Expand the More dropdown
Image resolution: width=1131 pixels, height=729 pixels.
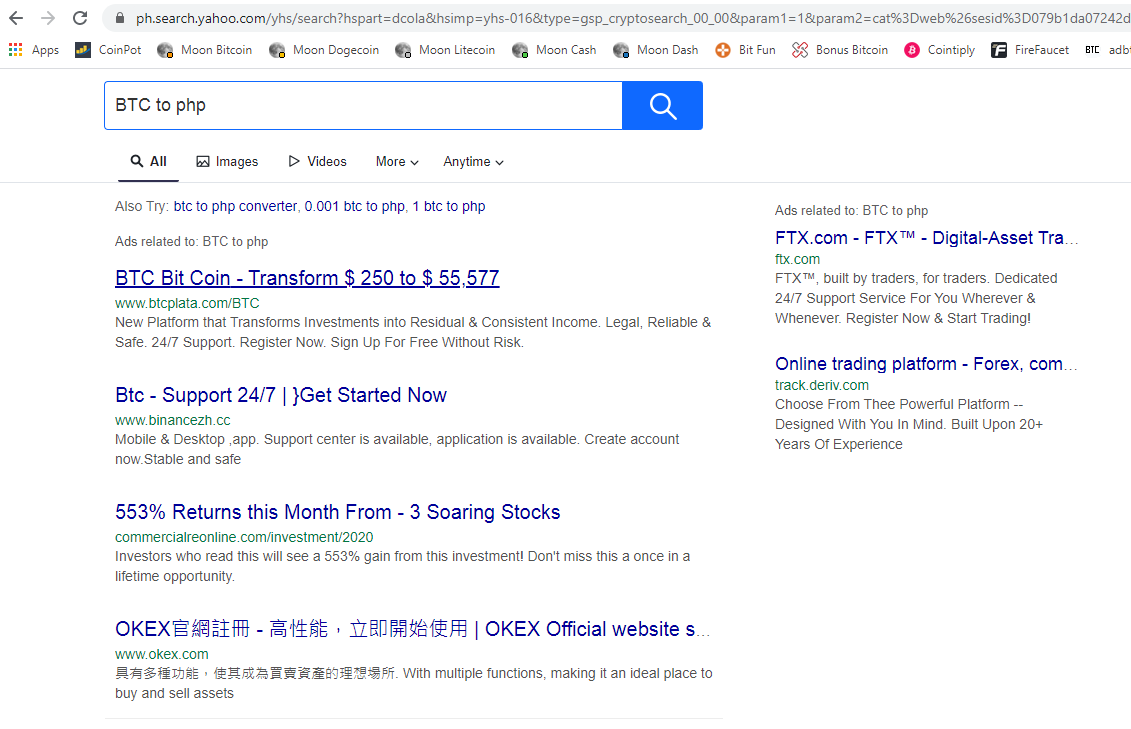point(397,162)
